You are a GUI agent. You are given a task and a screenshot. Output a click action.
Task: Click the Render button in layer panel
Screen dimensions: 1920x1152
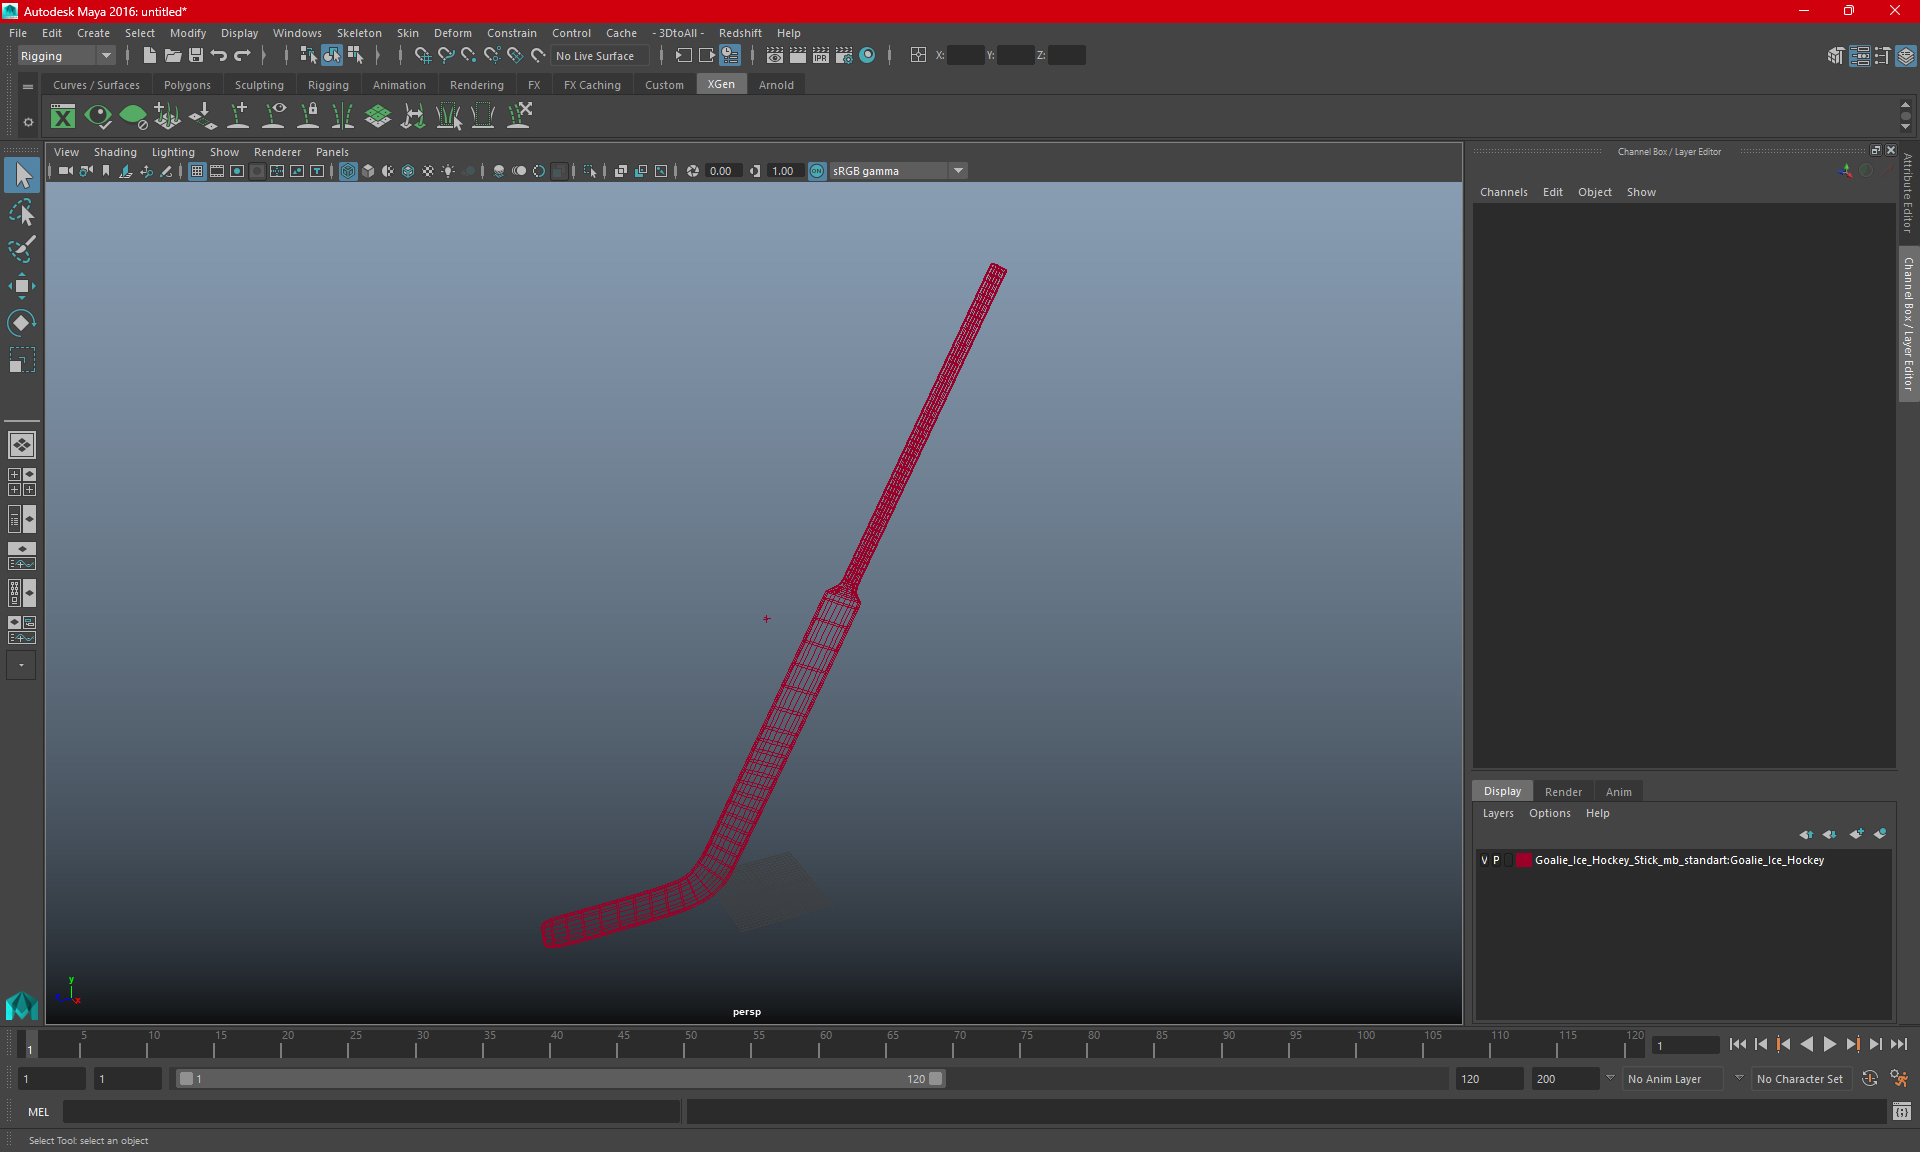click(1563, 791)
